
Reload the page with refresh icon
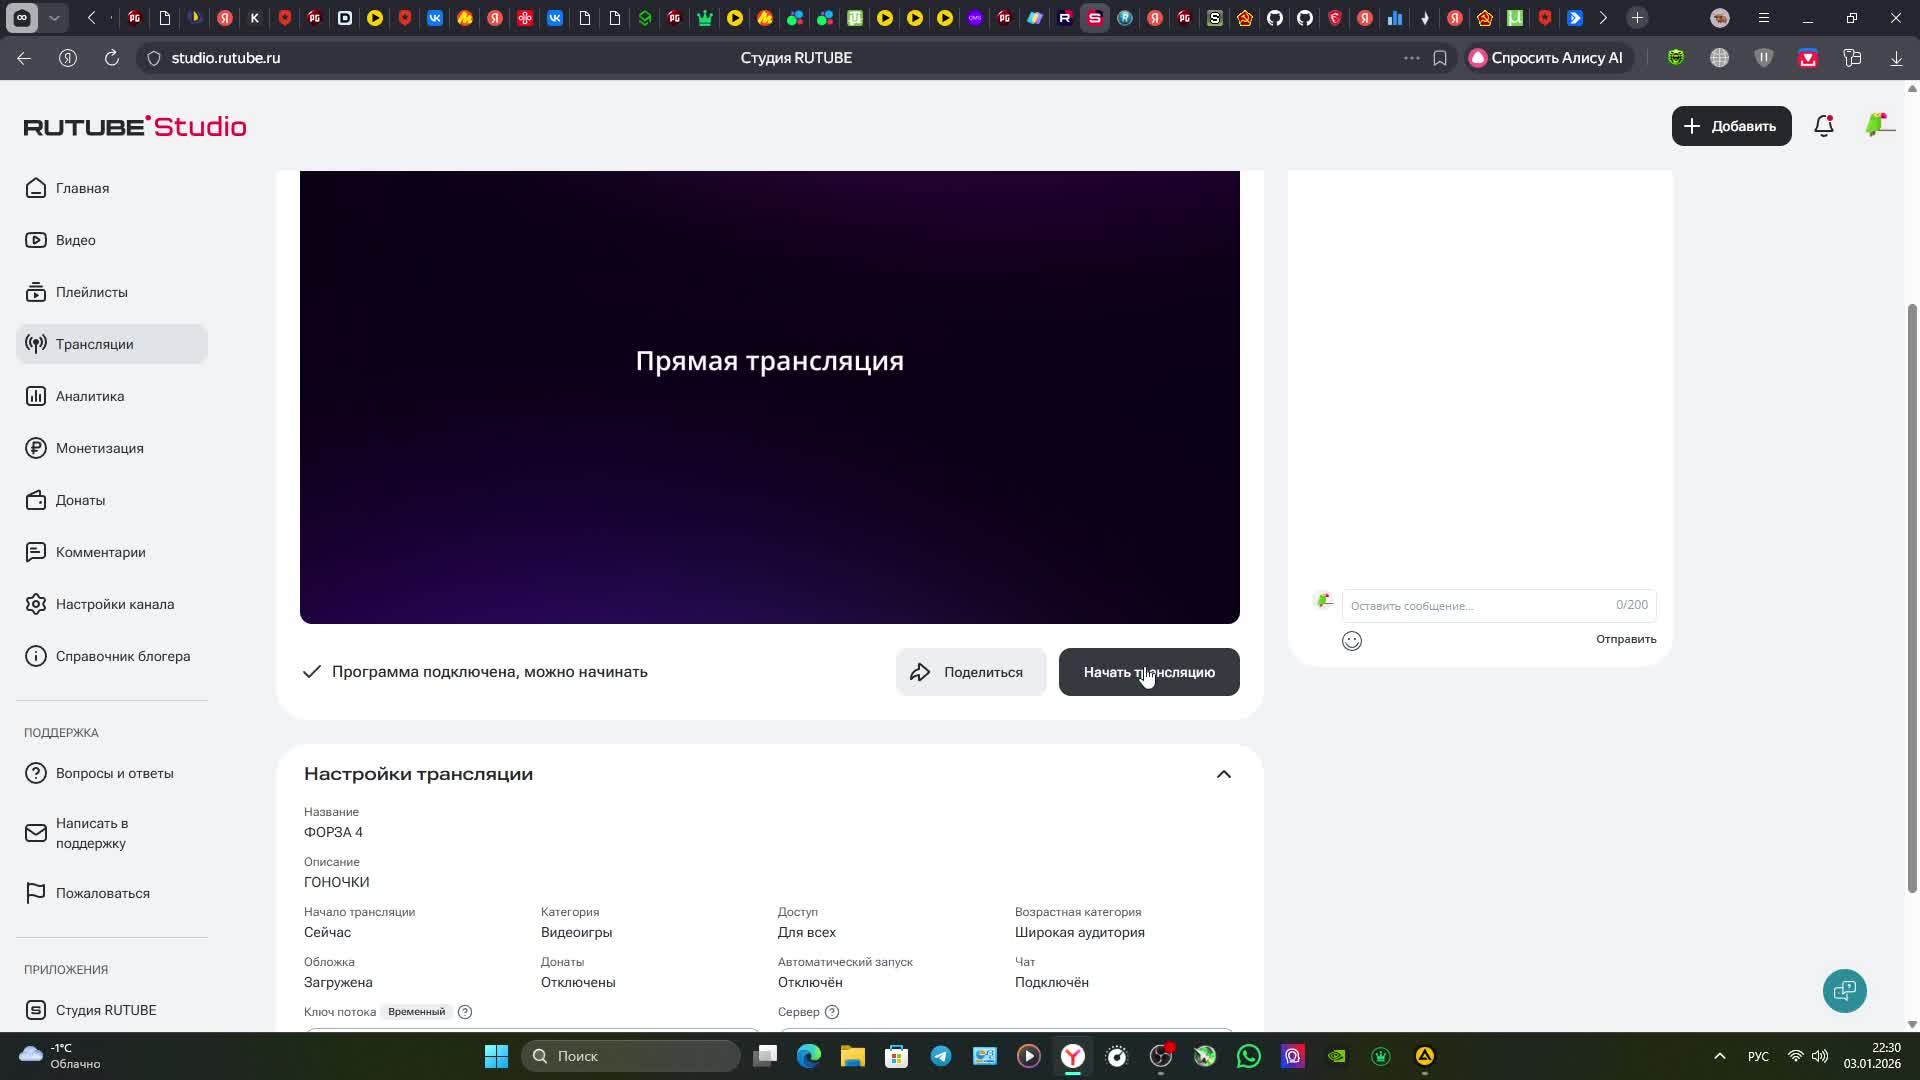click(112, 58)
